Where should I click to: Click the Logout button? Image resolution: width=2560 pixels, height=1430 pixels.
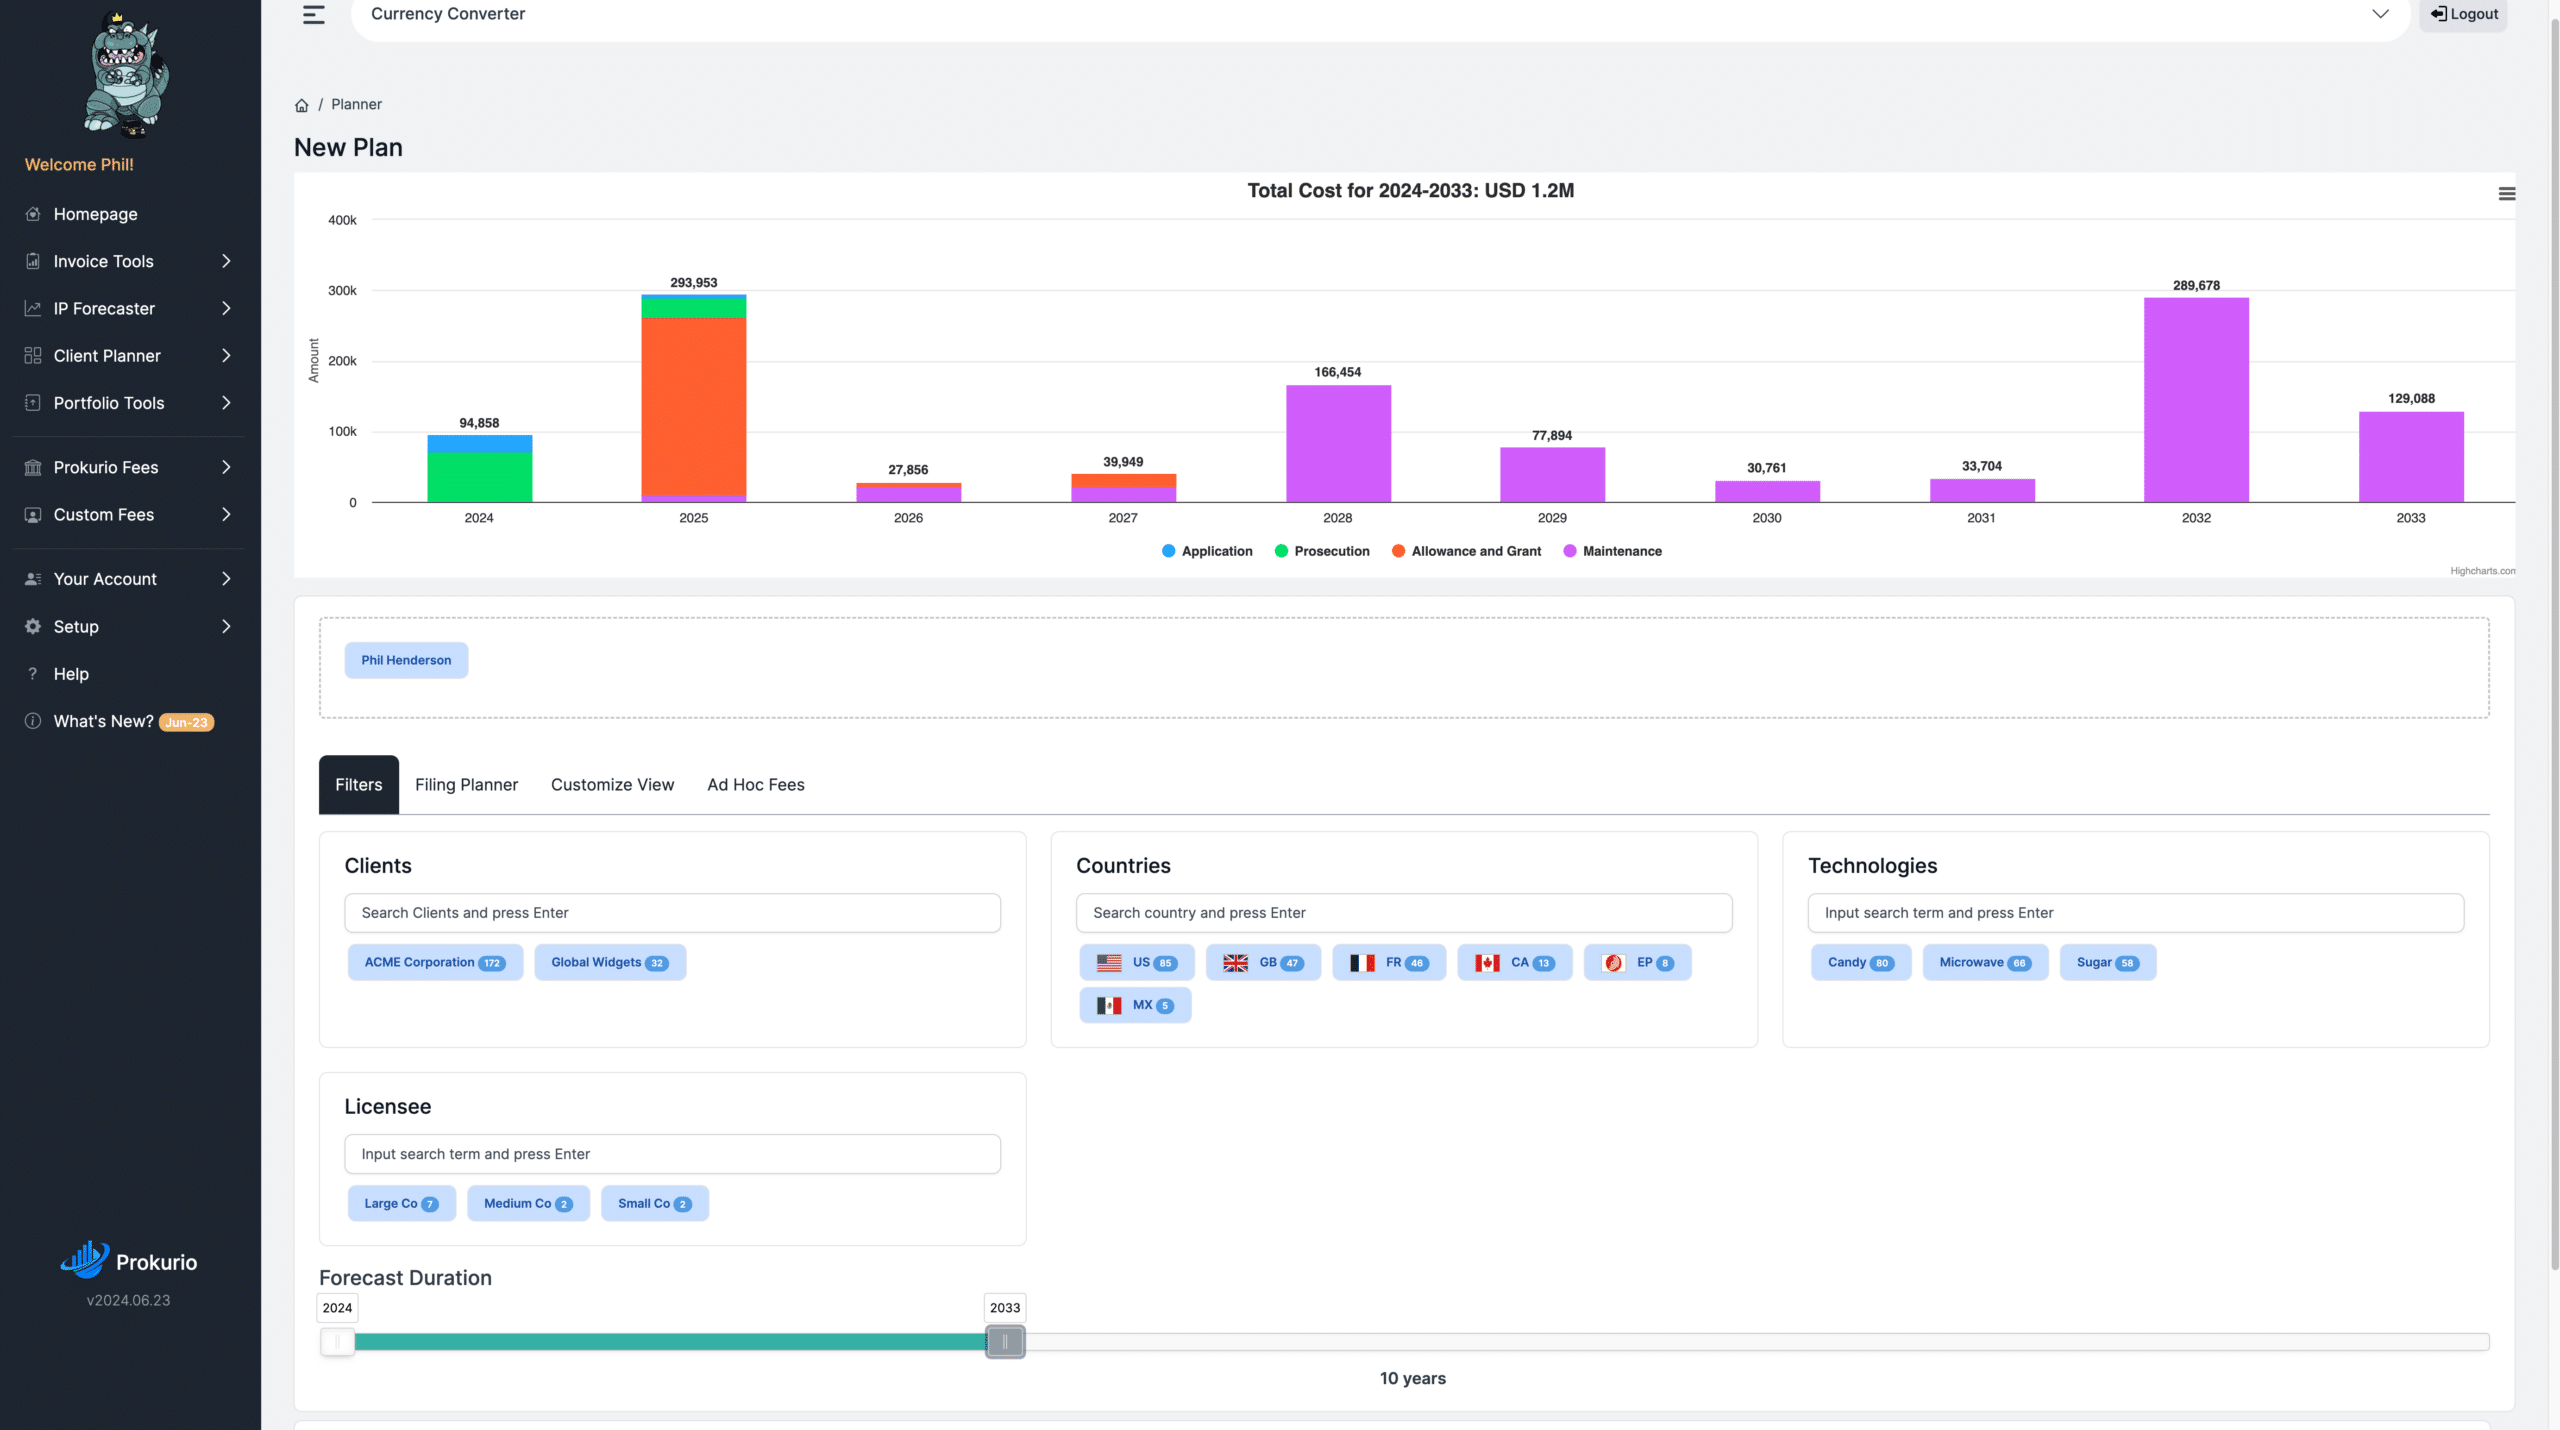(2464, 14)
